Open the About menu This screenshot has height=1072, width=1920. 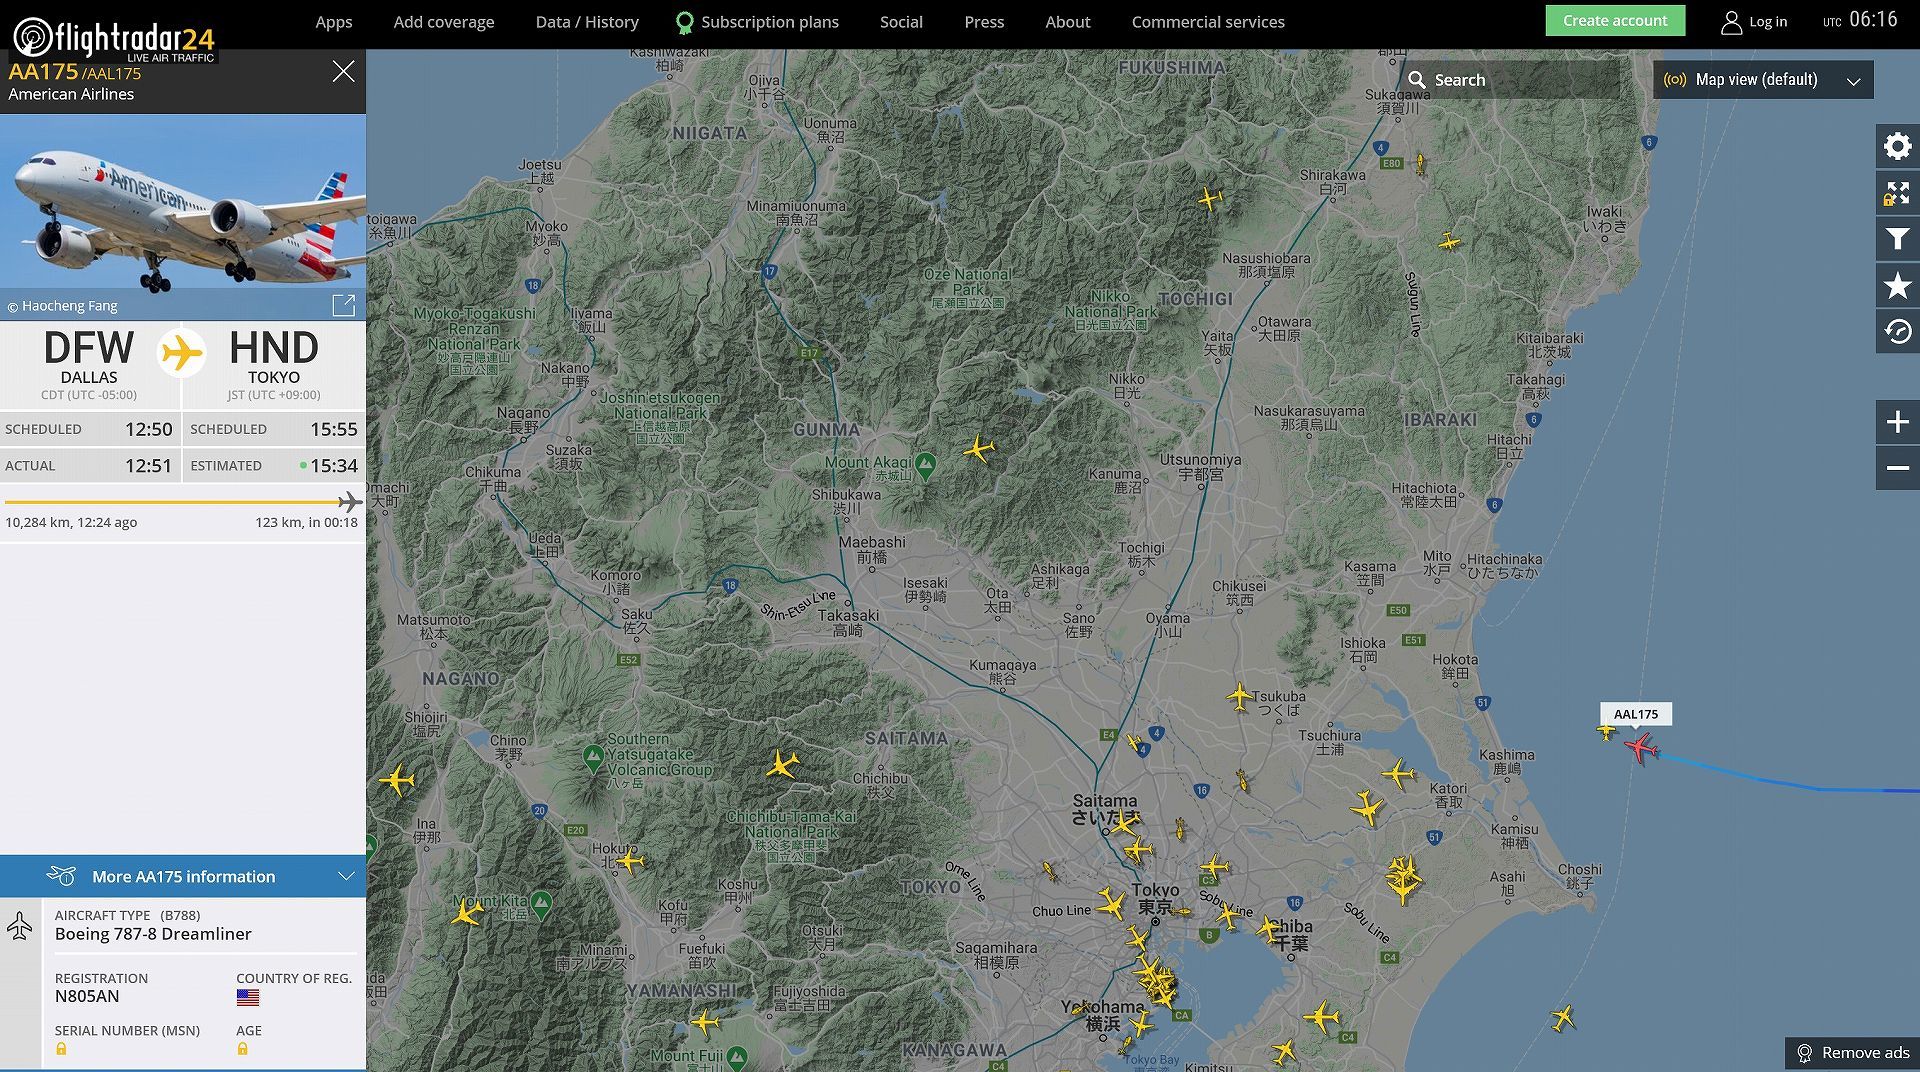pos(1067,22)
